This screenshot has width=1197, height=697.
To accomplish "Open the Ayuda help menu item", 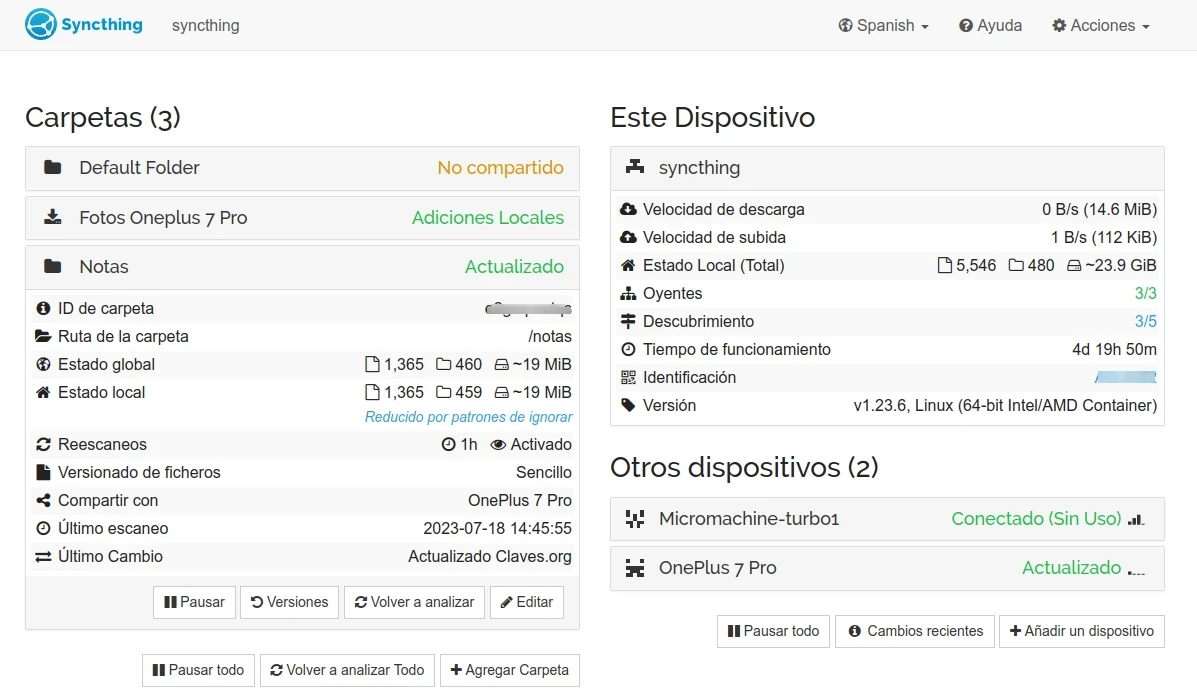I will (990, 25).
